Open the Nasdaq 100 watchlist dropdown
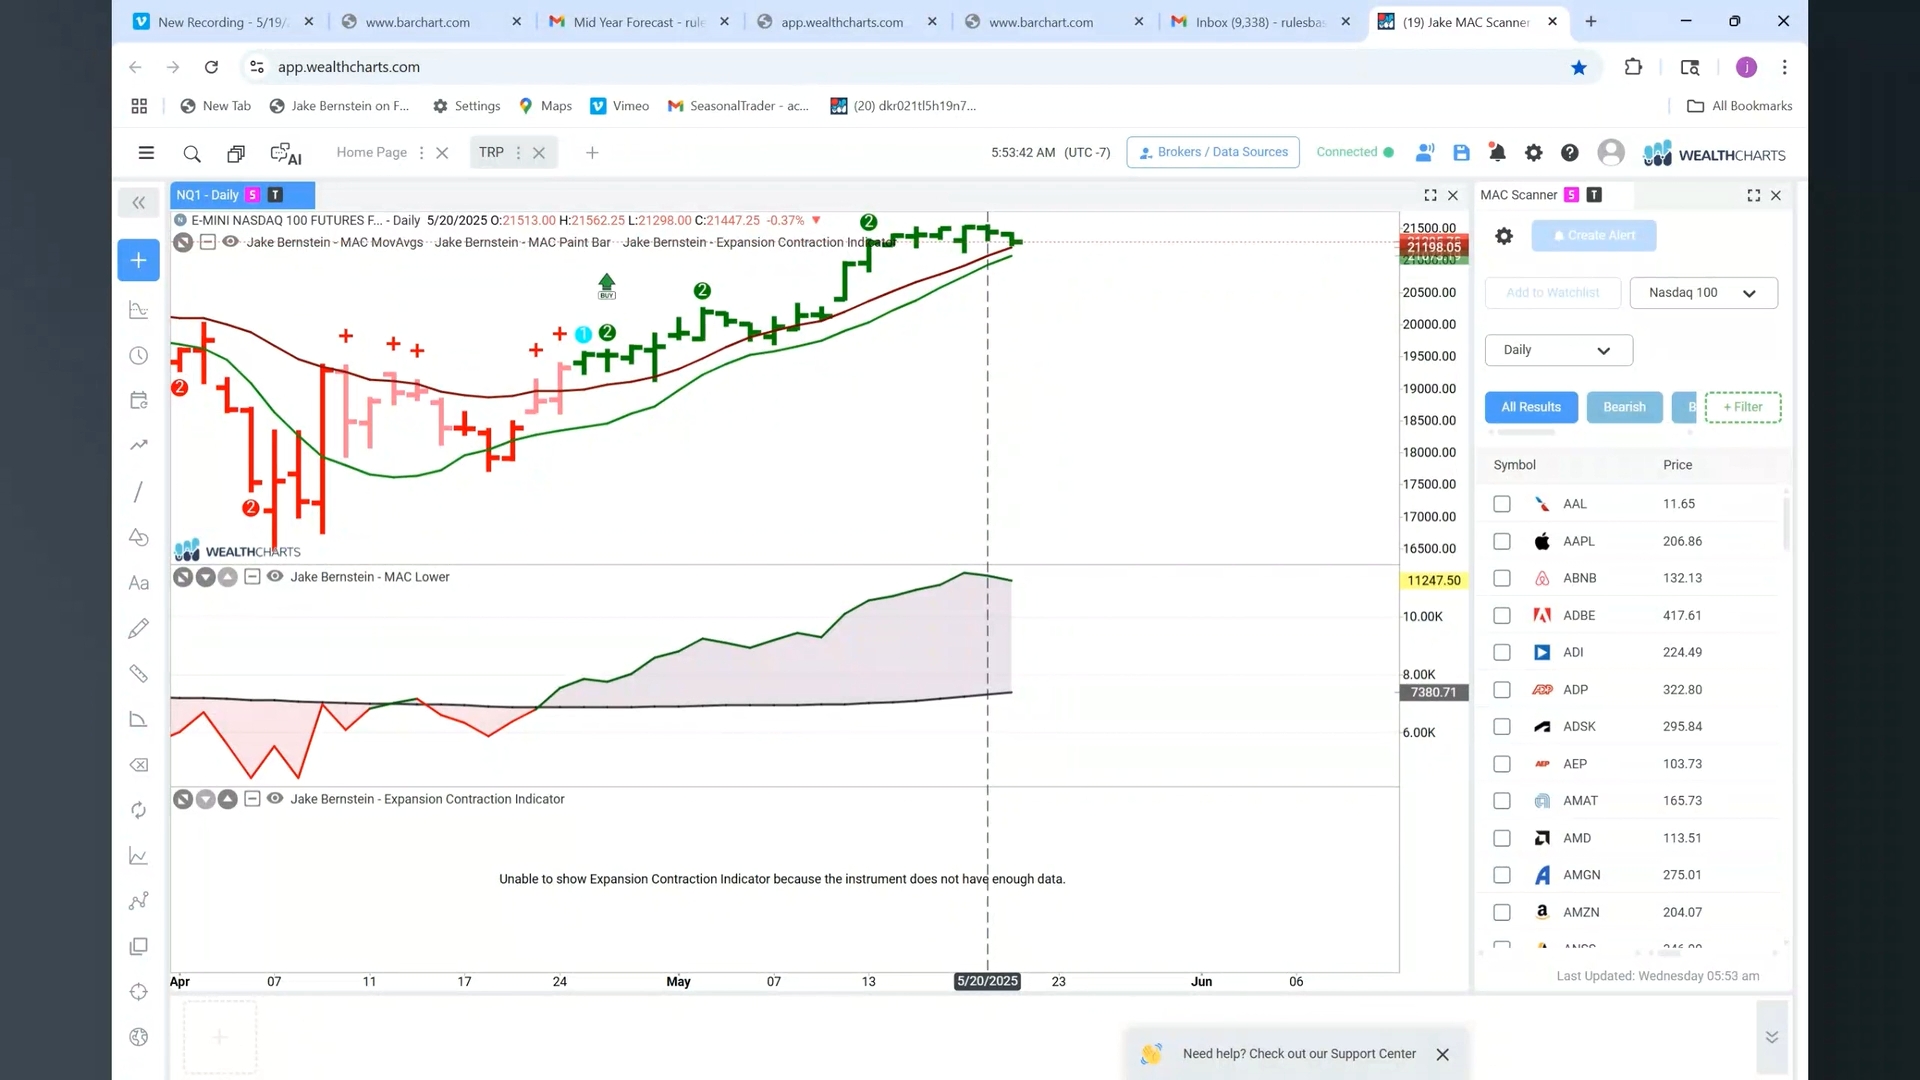This screenshot has height=1080, width=1920. coord(1703,293)
